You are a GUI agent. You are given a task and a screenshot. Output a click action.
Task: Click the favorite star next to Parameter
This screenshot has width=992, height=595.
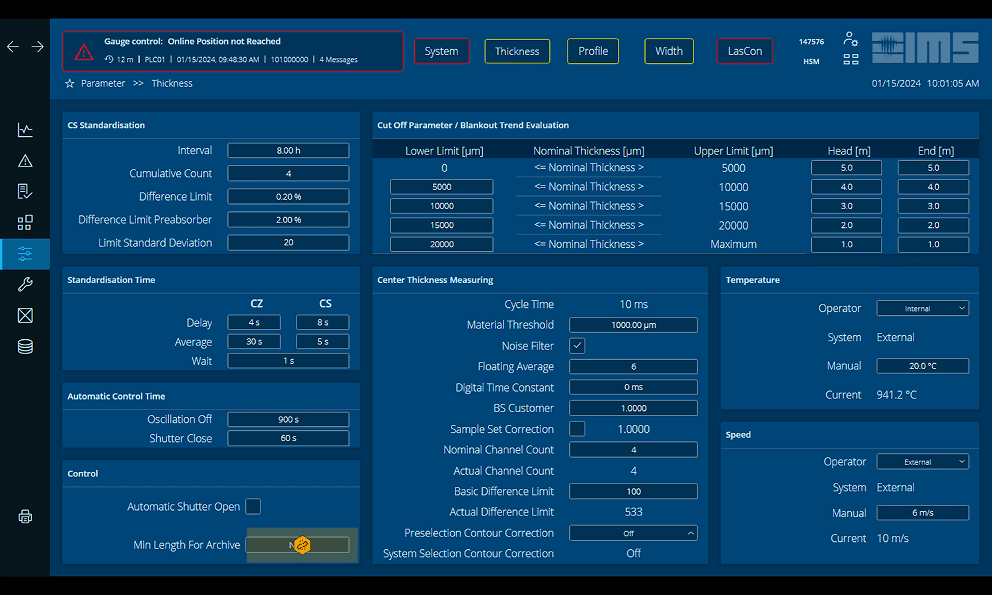(x=70, y=84)
